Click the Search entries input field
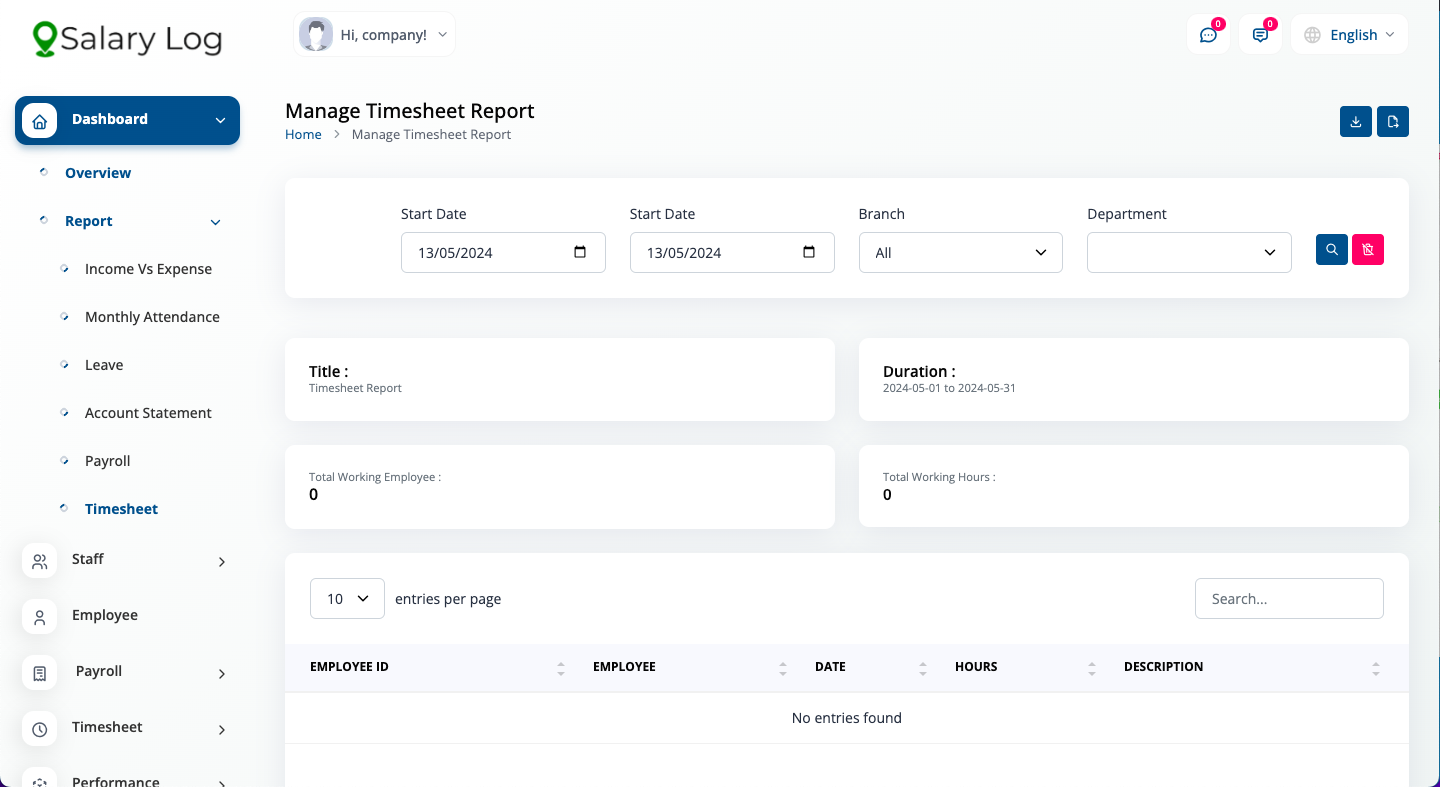This screenshot has width=1440, height=787. point(1289,599)
